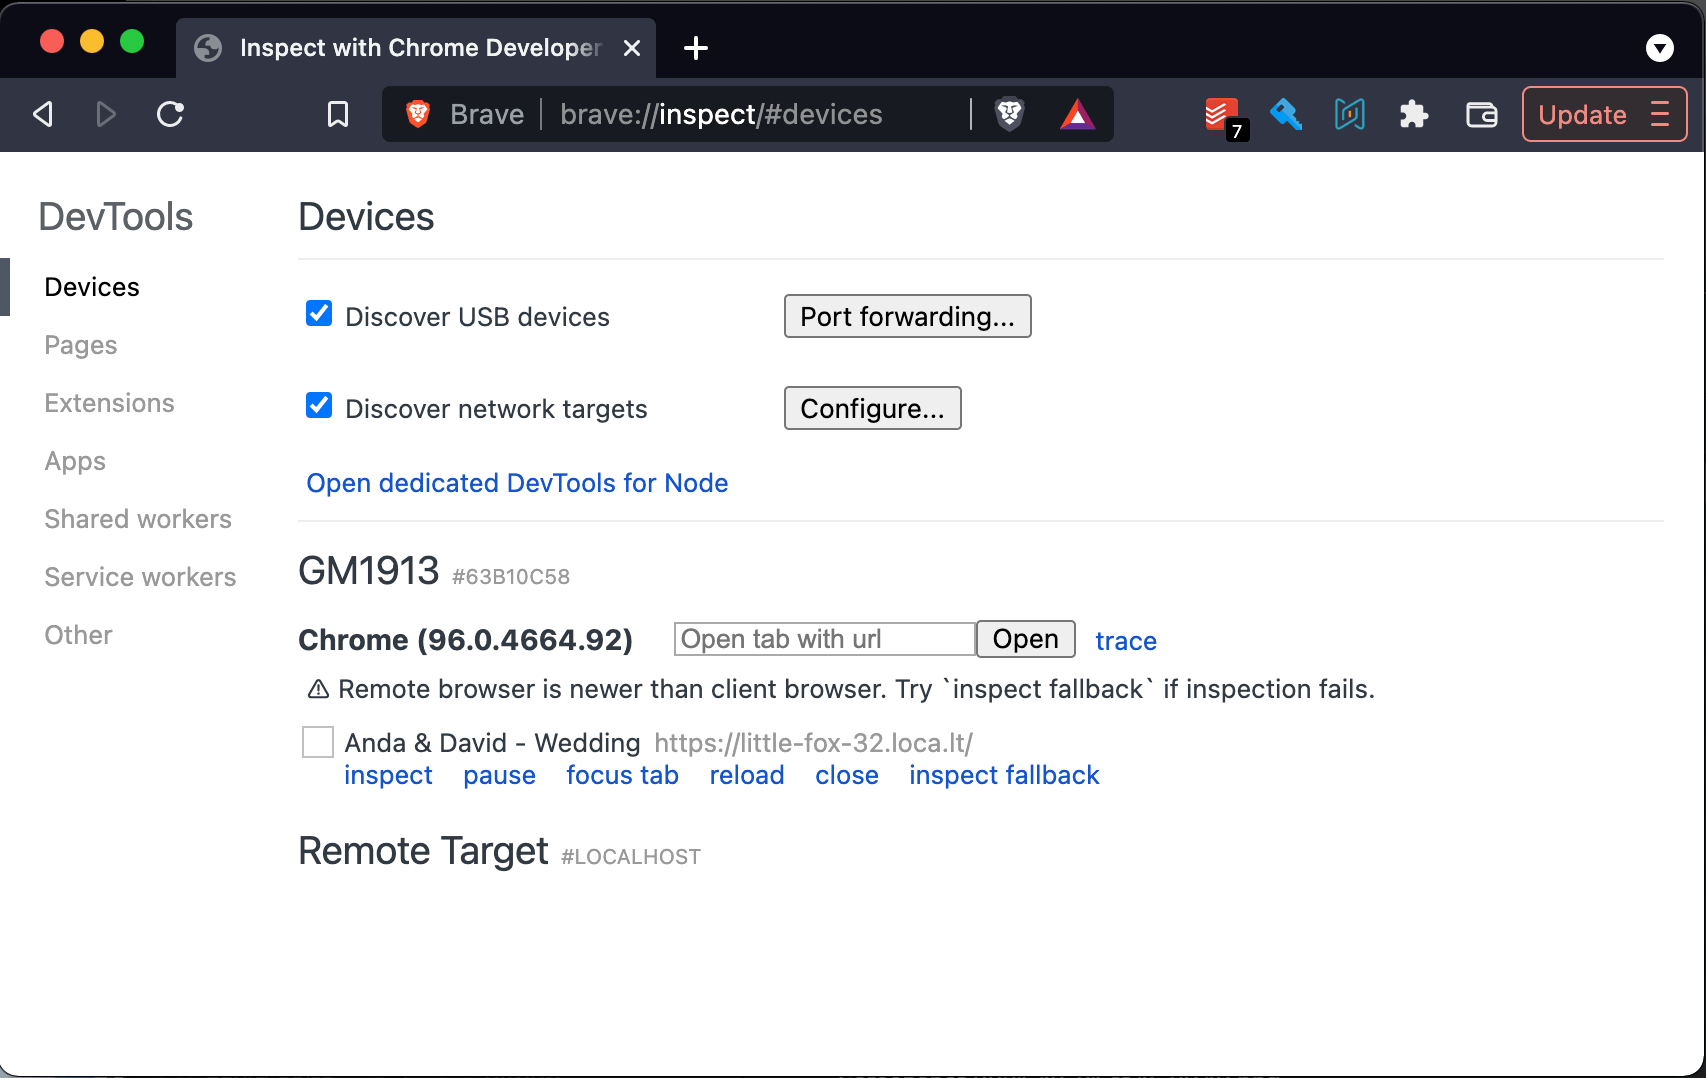This screenshot has width=1706, height=1078.
Task: Inspect the Anda & David - Wedding page
Action: click(388, 775)
